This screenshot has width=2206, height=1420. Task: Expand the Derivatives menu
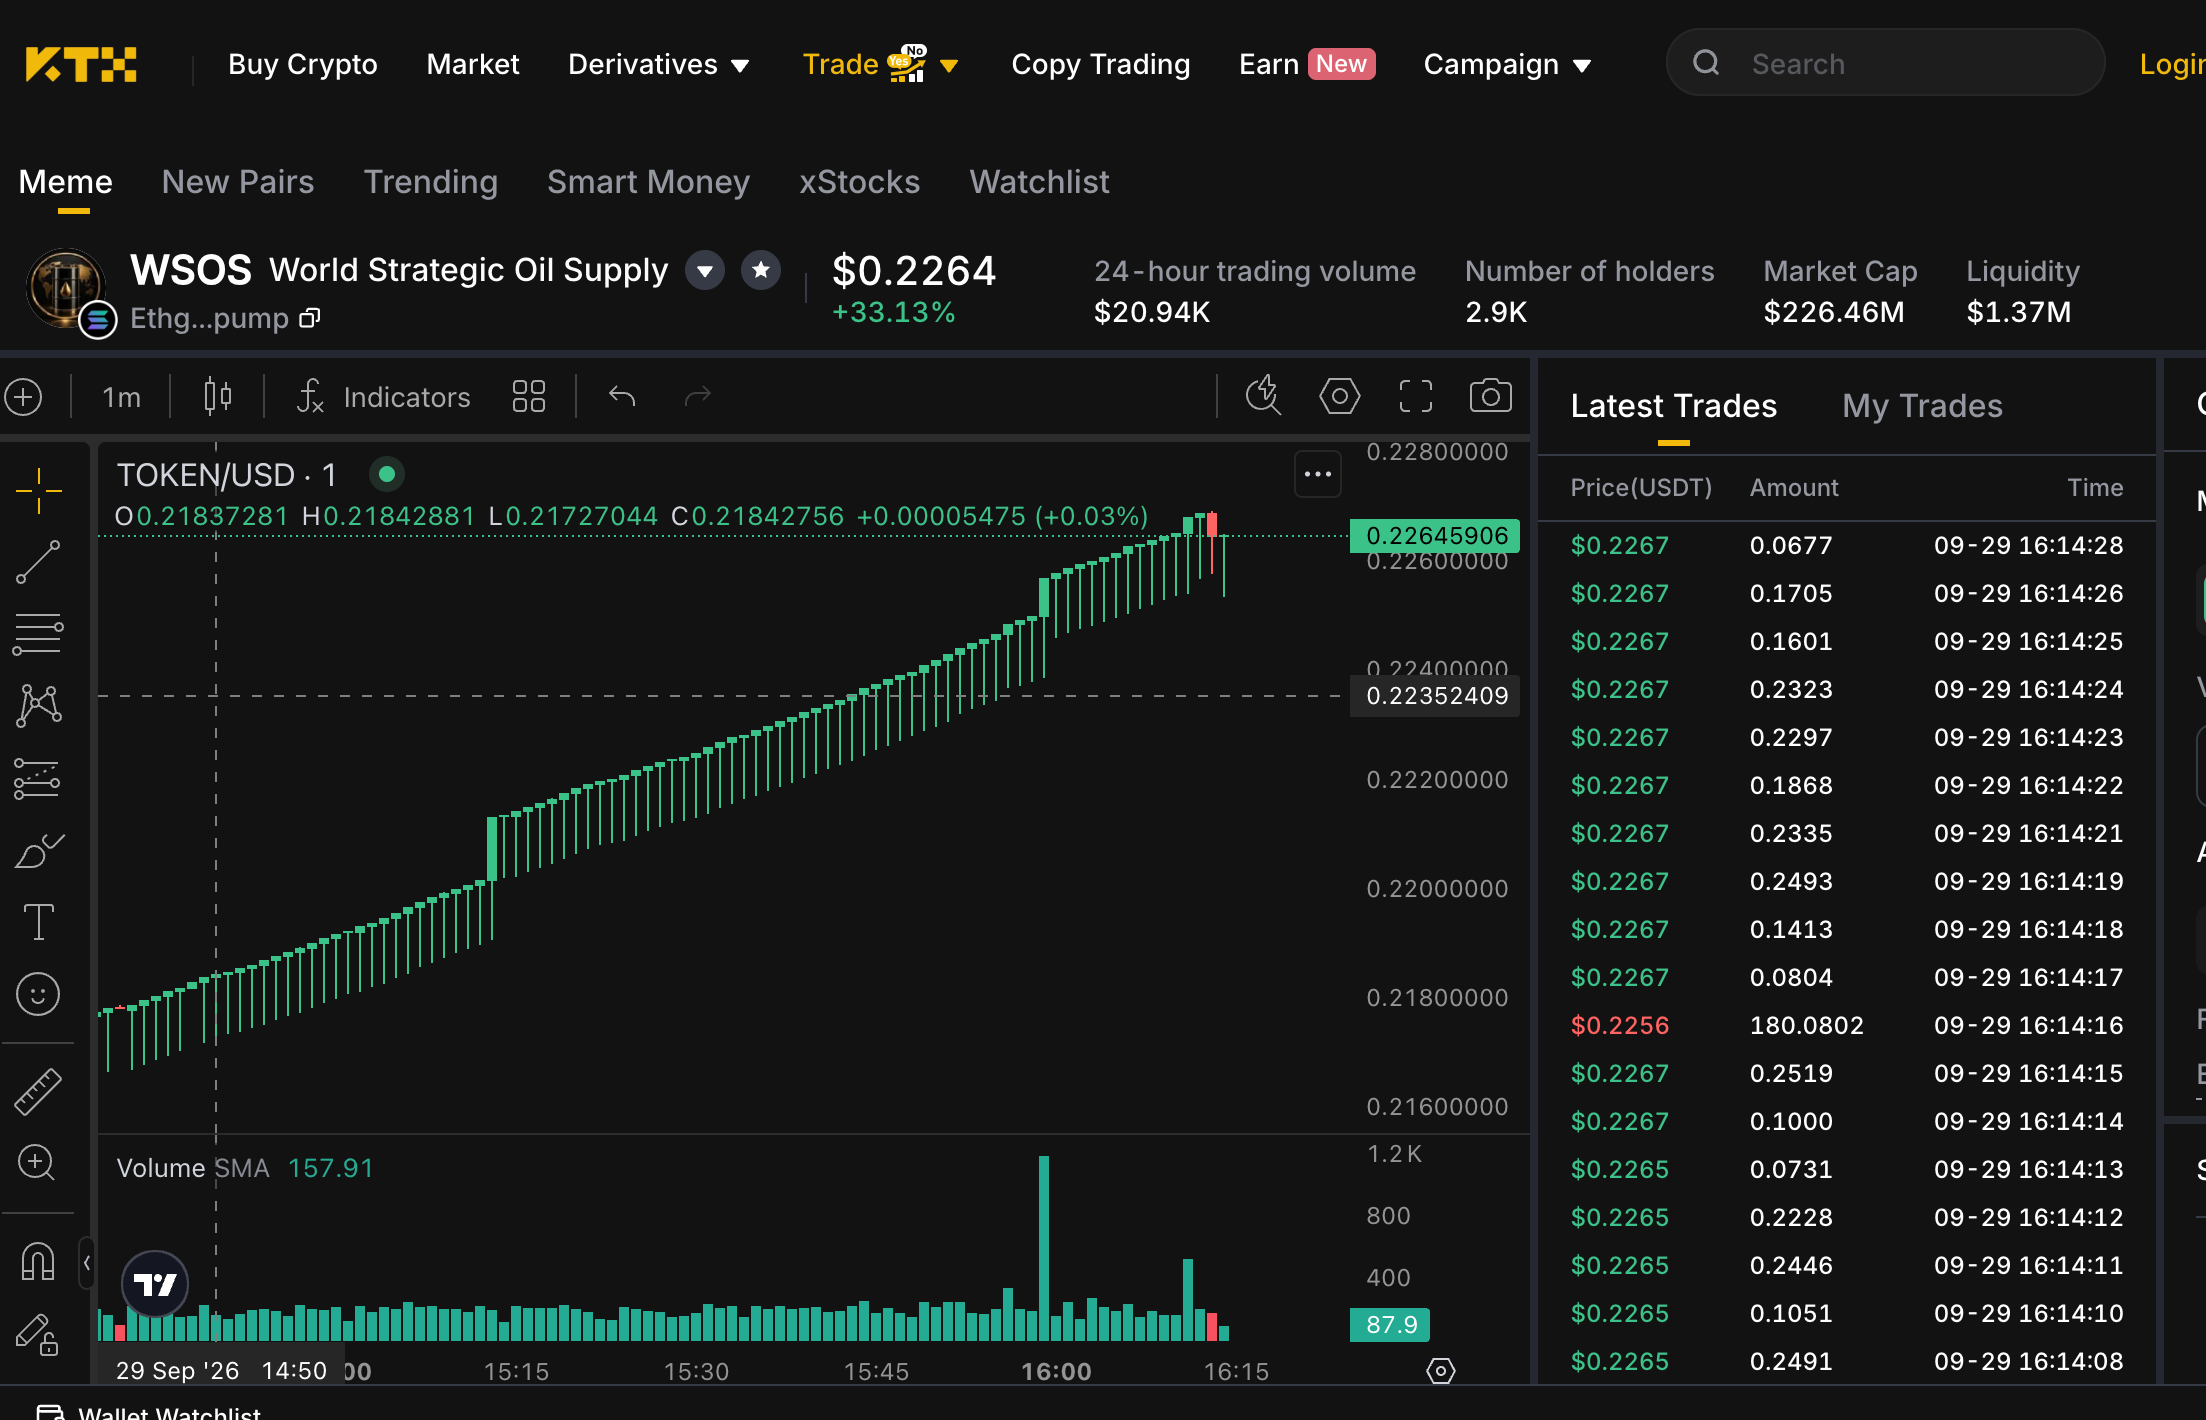[x=658, y=64]
